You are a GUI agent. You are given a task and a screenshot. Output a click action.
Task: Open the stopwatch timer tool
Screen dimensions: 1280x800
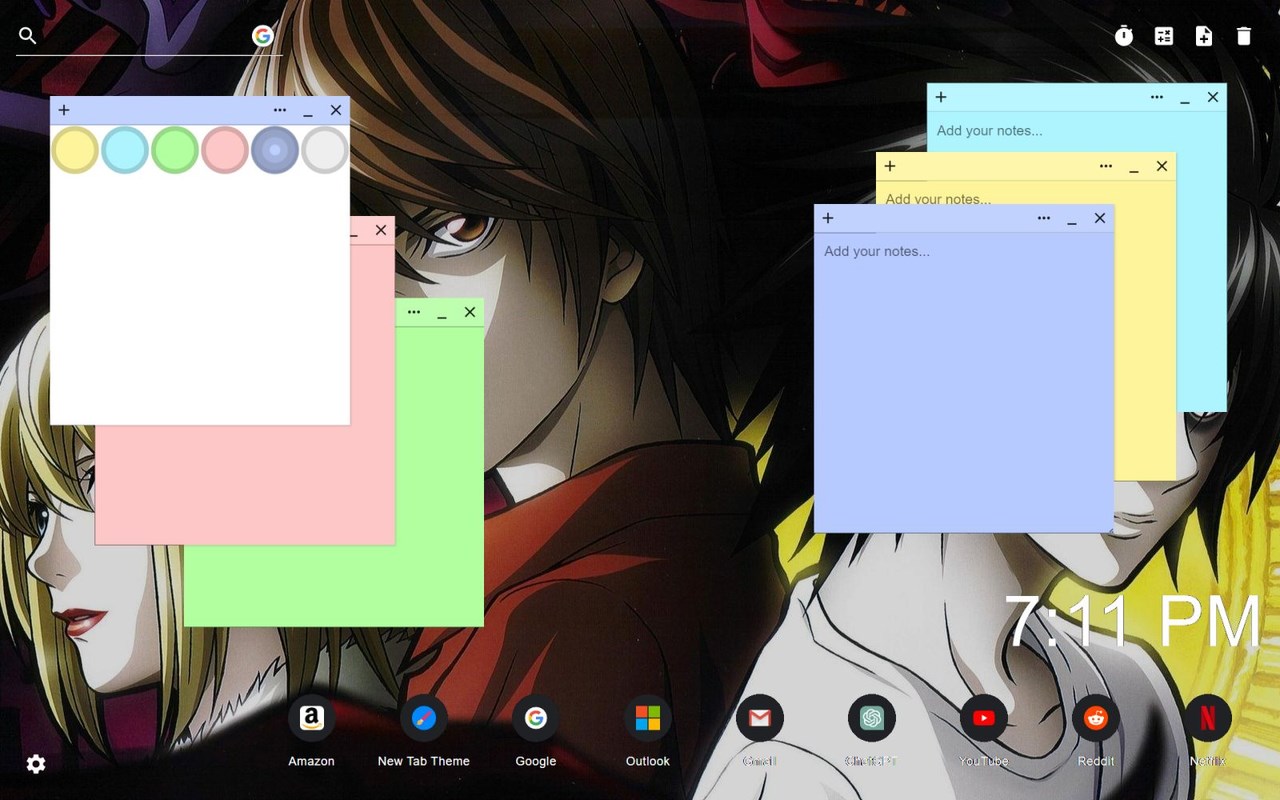click(x=1124, y=36)
